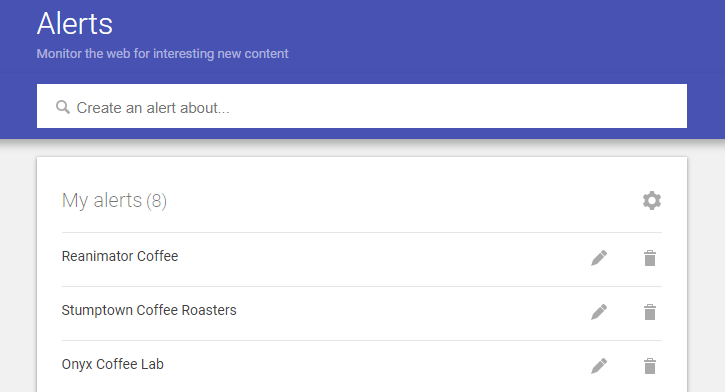Viewport: 725px width, 392px height.
Task: Open the Onyx Coffee Lab alert
Action: click(112, 364)
